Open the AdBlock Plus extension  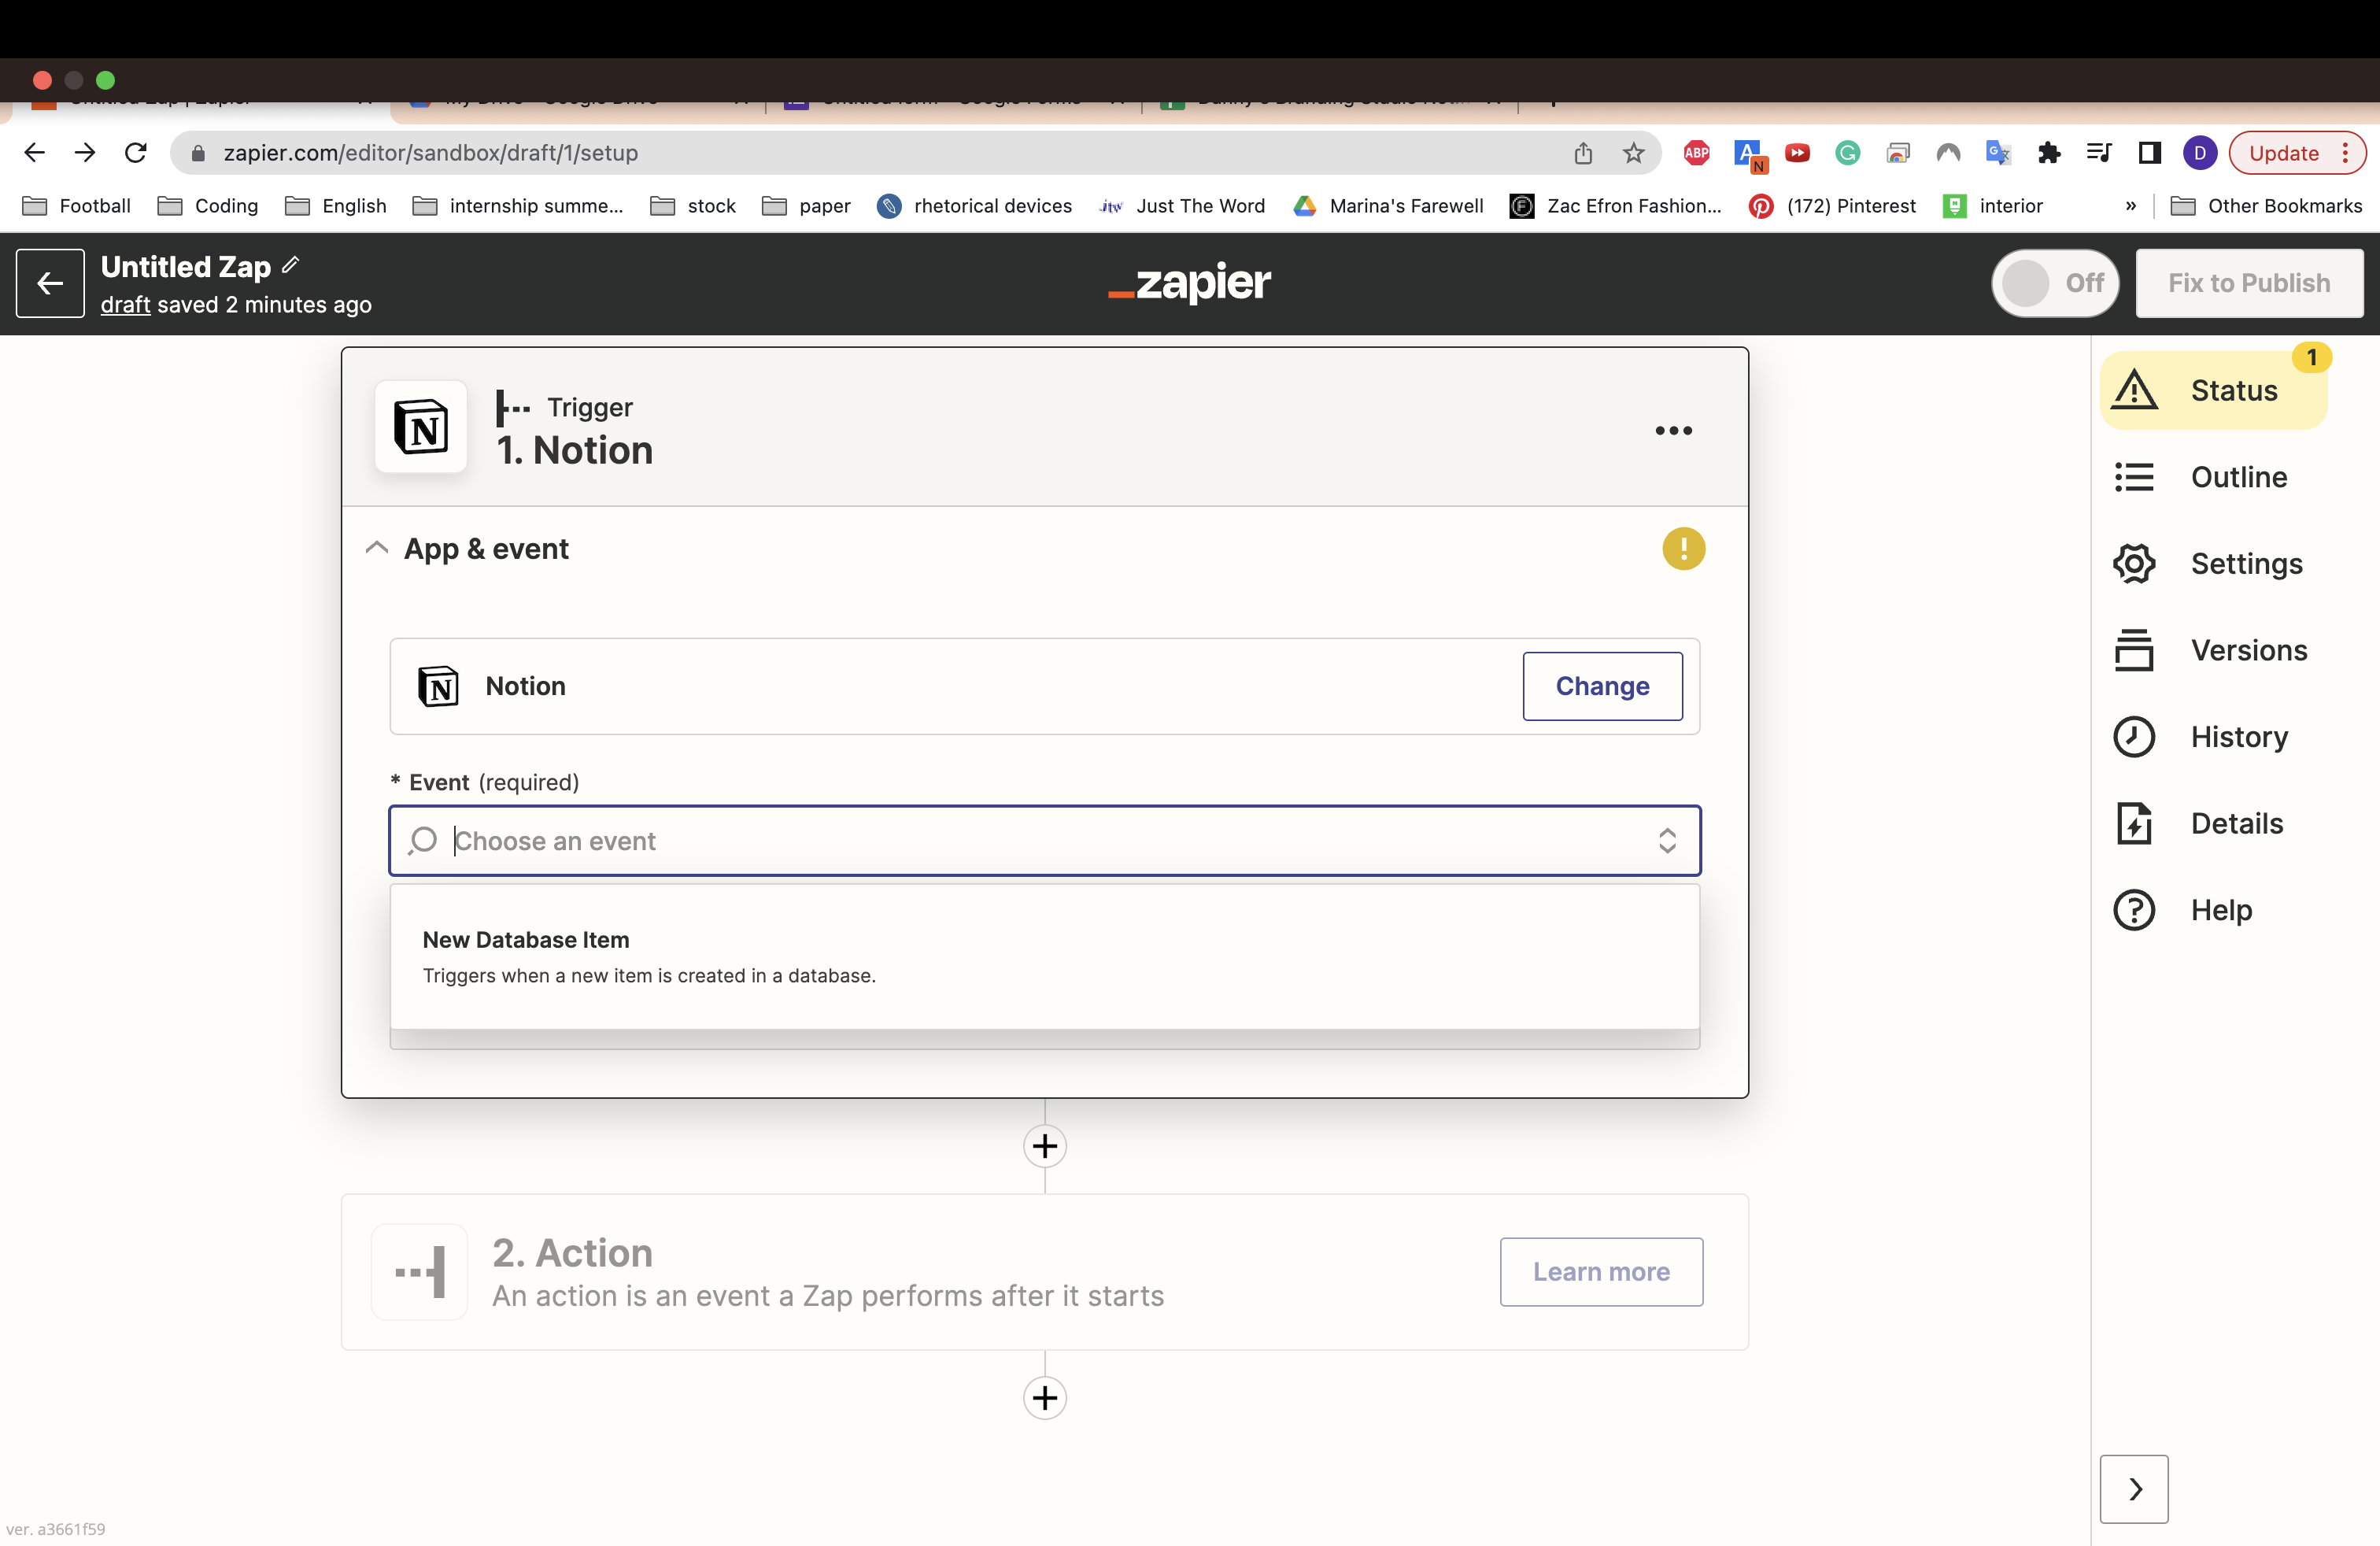(1697, 153)
